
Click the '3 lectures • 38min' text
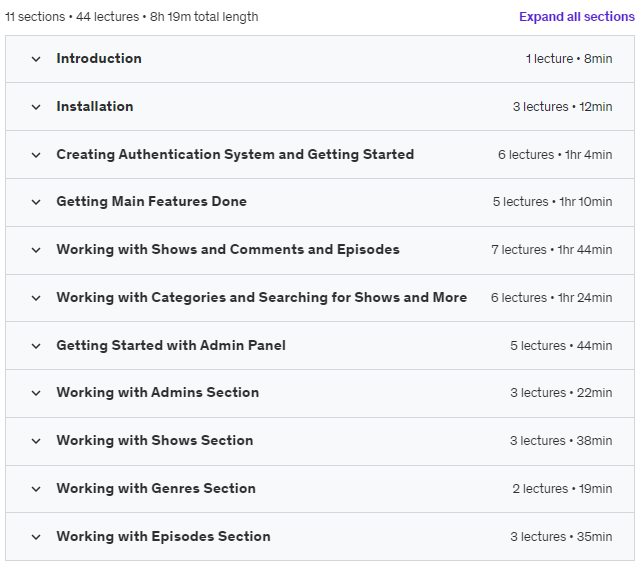pyautogui.click(x=561, y=441)
